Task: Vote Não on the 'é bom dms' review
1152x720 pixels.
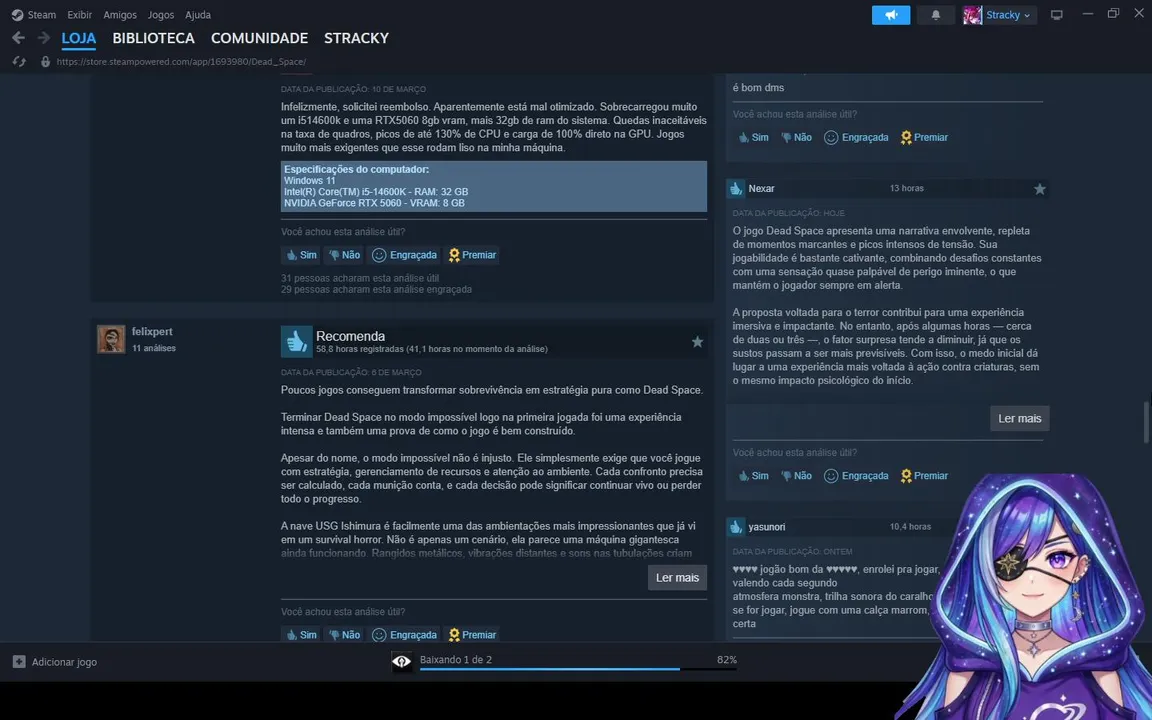Action: click(796, 137)
